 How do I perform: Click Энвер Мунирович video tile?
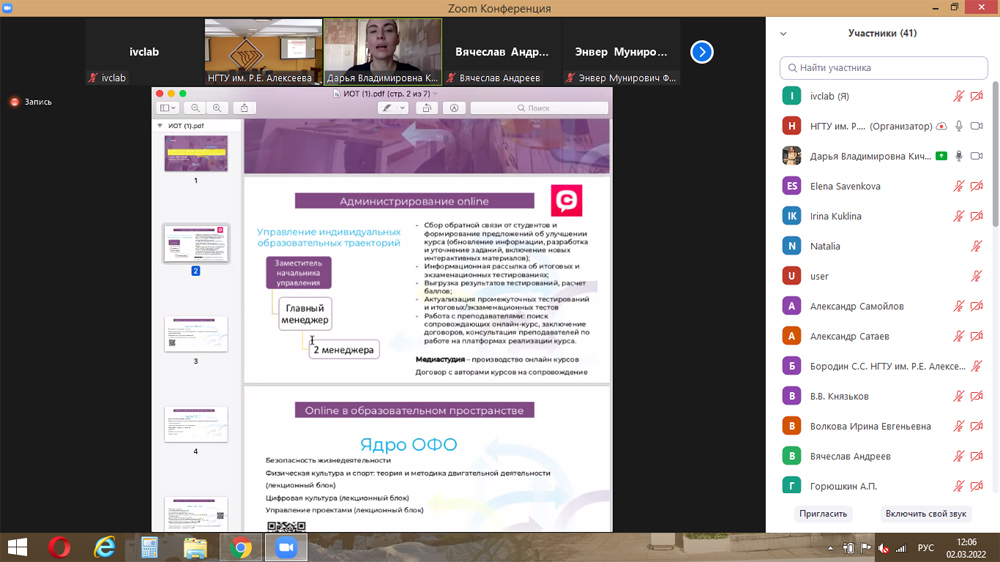pos(621,52)
